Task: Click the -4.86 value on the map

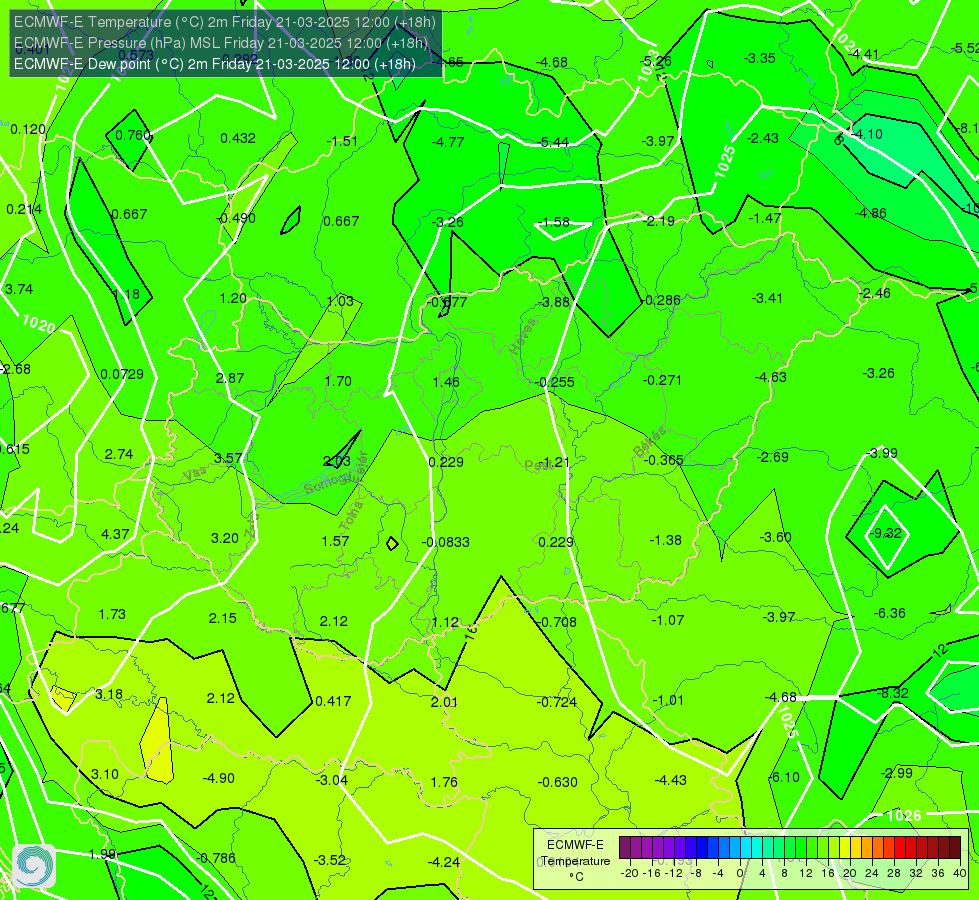Action: (x=870, y=213)
